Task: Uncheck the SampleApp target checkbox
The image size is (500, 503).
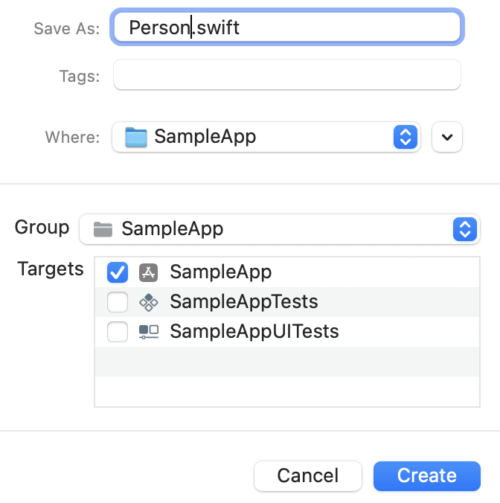Action: (x=117, y=272)
